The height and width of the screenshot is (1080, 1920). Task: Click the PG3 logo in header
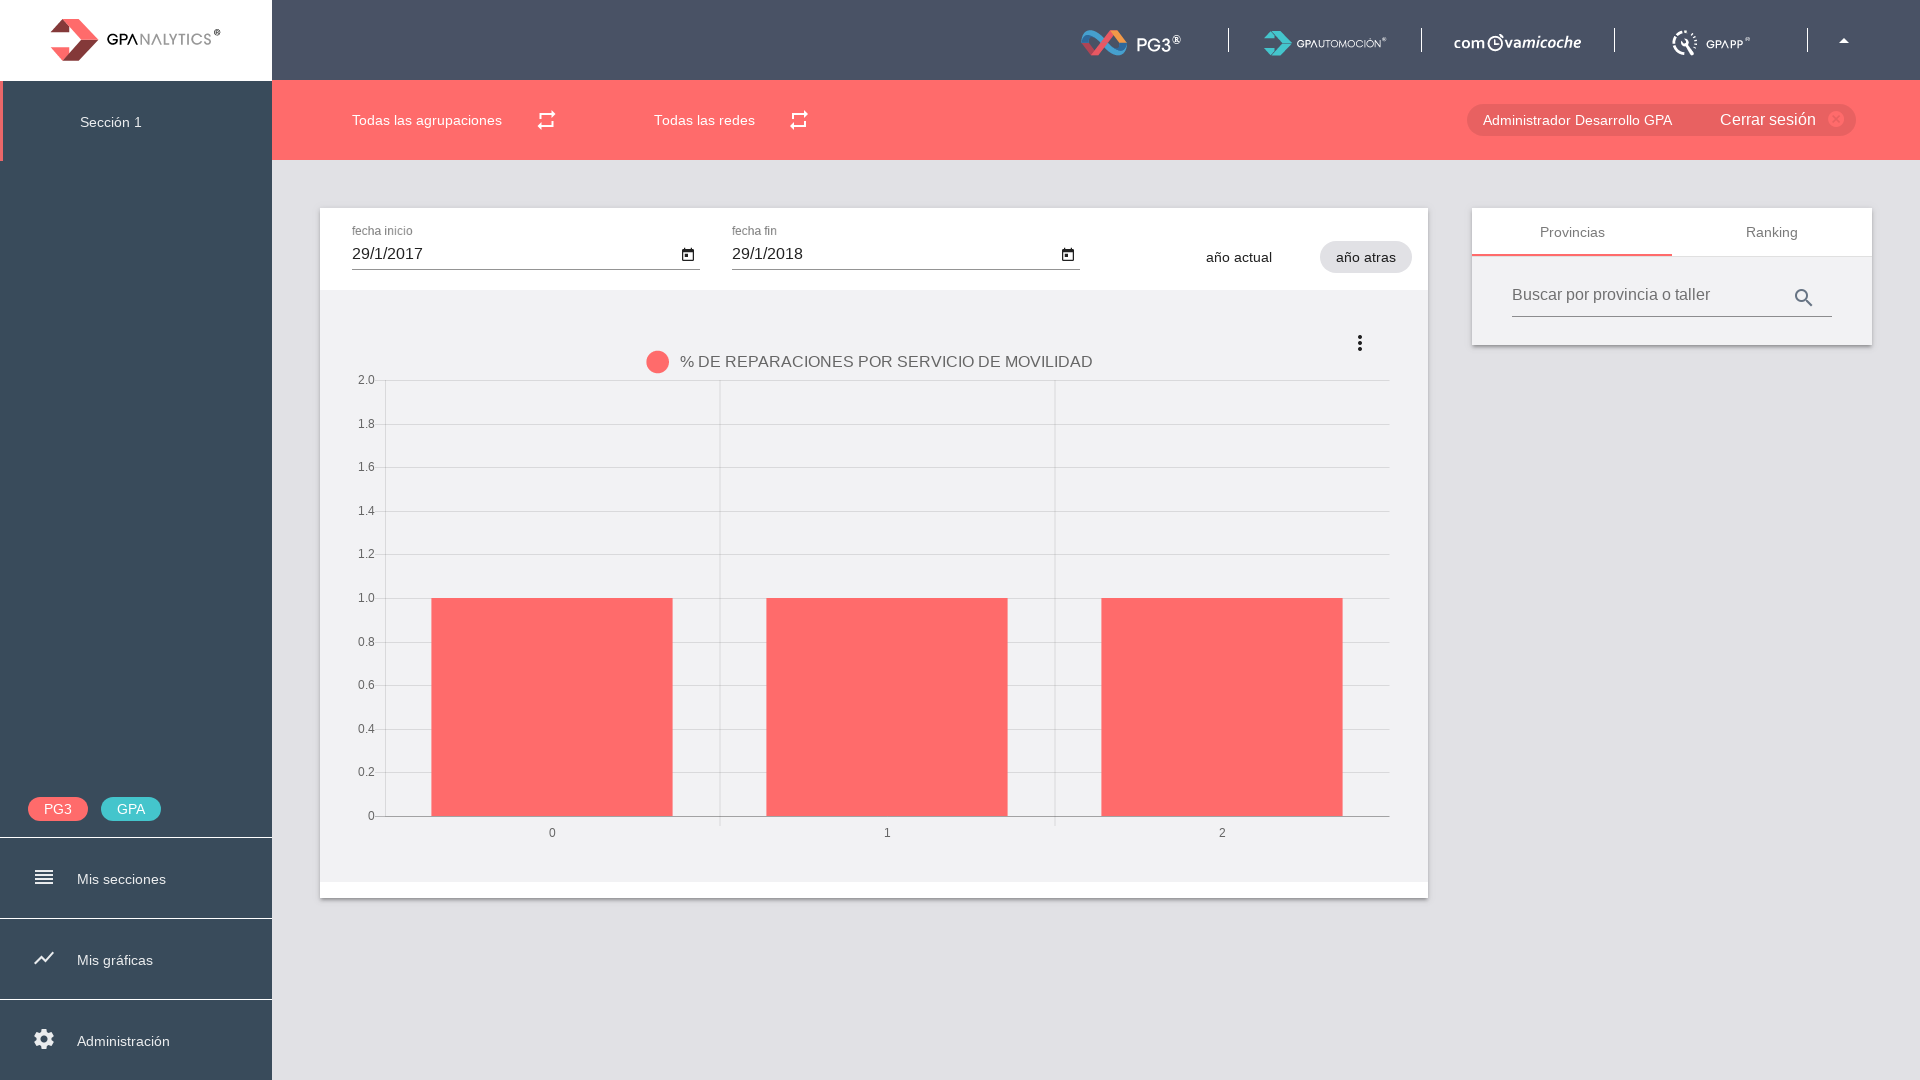pyautogui.click(x=1131, y=42)
